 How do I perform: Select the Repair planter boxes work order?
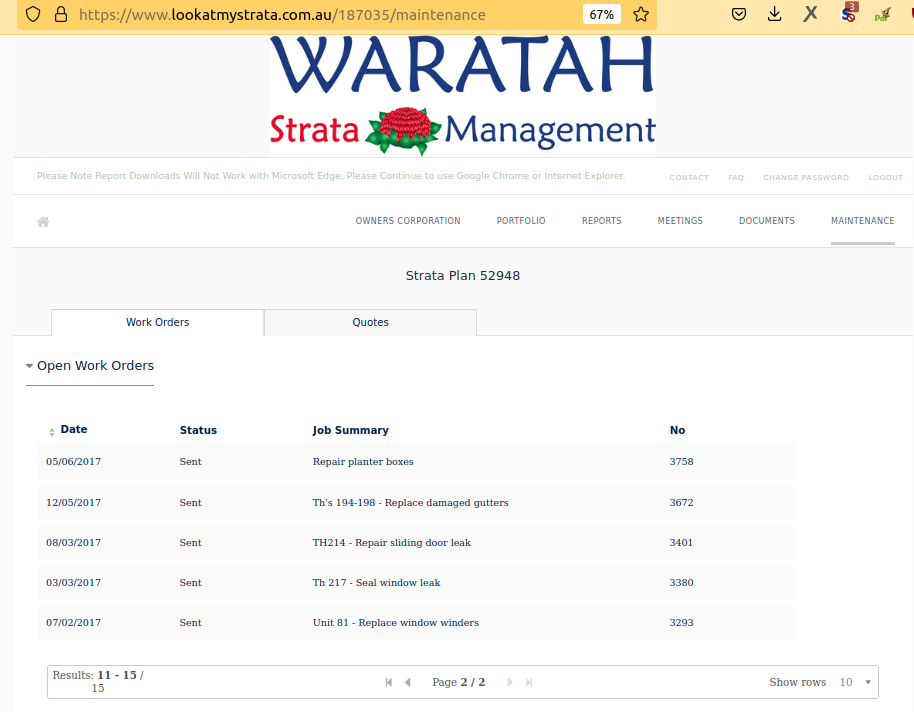pyautogui.click(x=416, y=462)
